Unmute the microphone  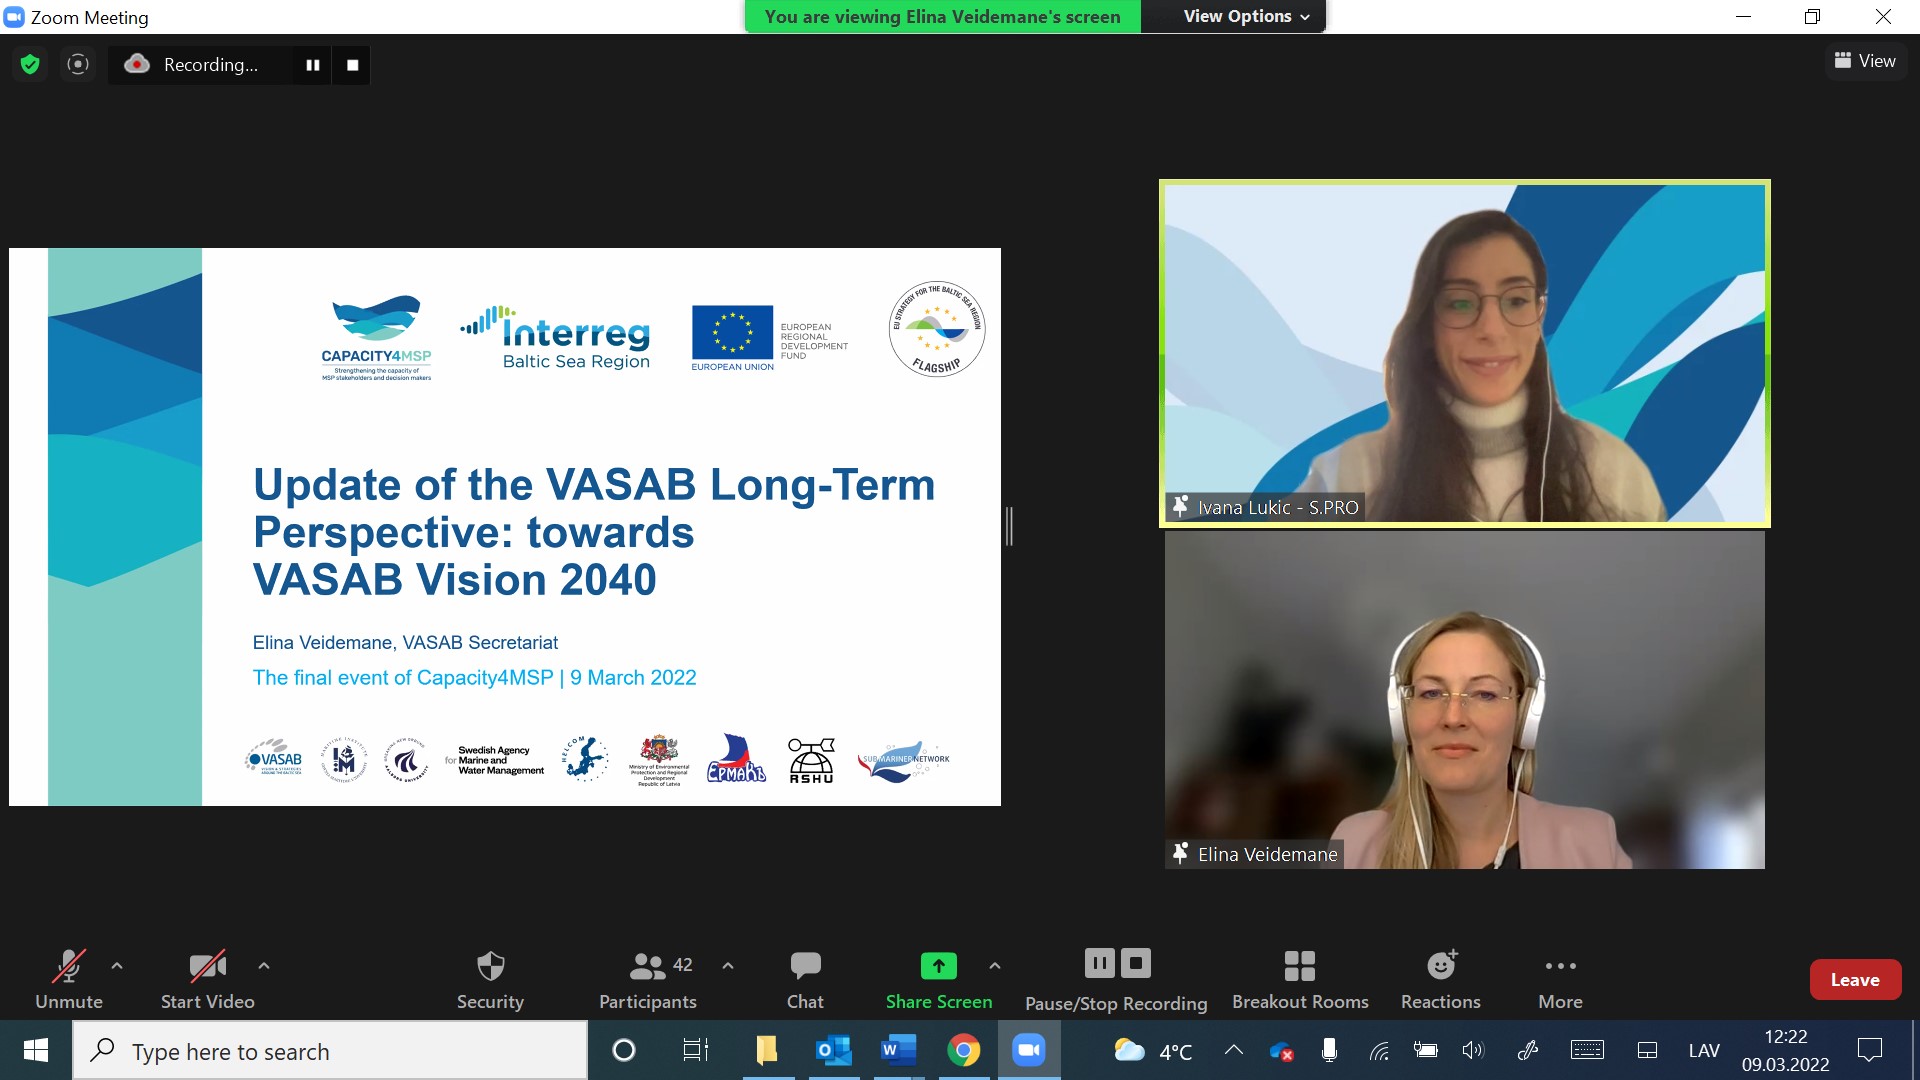tap(68, 966)
